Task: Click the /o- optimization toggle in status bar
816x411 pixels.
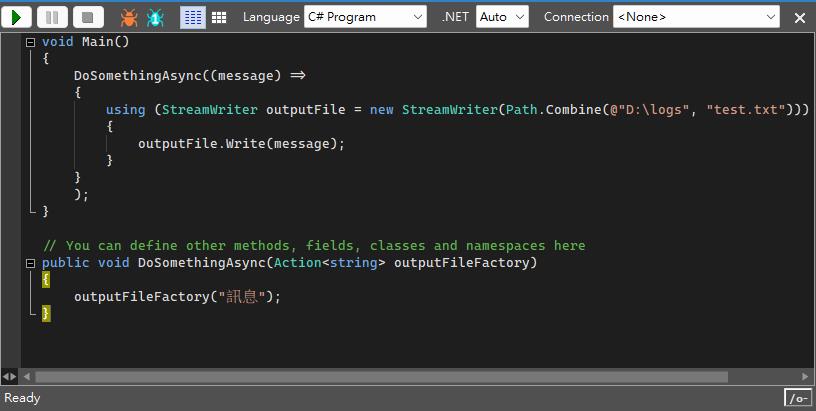Action: point(798,398)
